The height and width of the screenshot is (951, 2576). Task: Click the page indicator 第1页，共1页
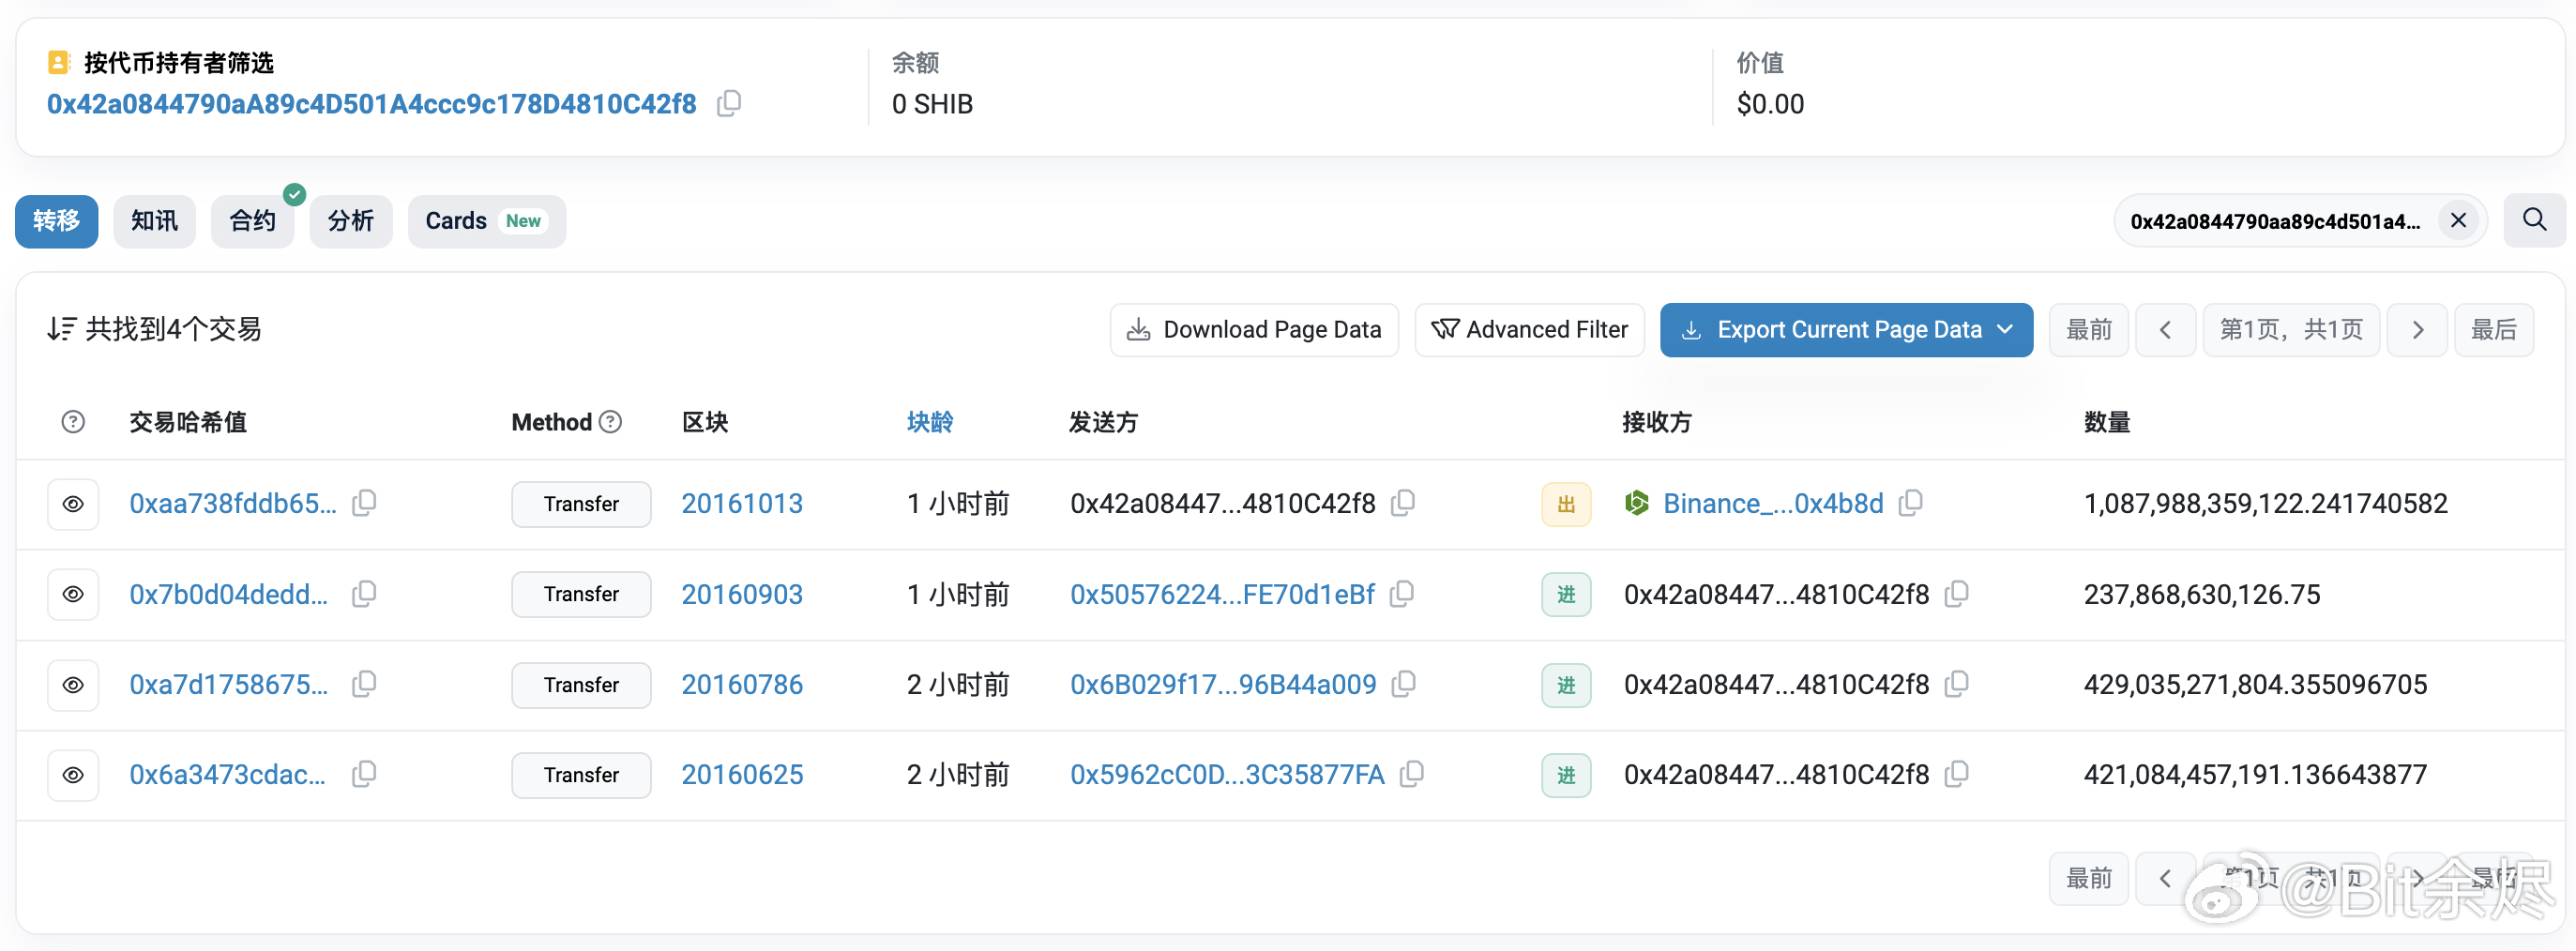(x=2291, y=330)
